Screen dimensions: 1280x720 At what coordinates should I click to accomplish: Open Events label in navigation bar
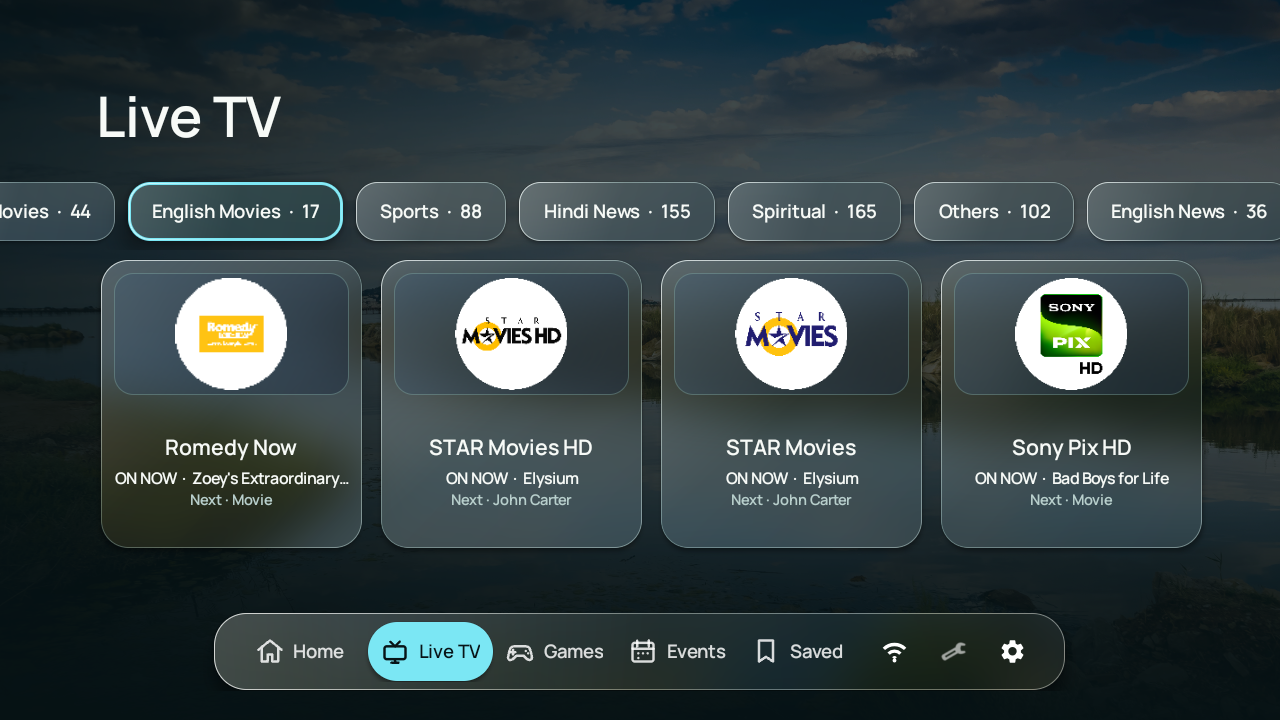tap(696, 652)
